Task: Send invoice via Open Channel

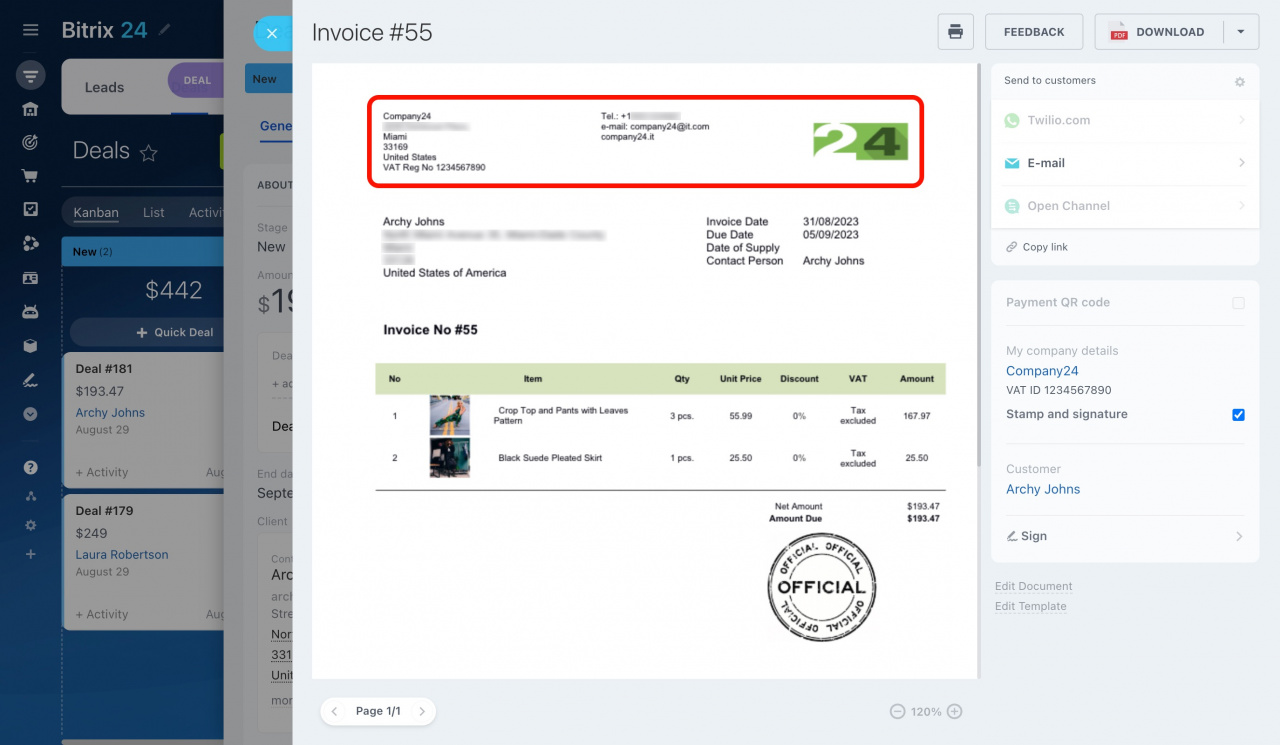Action: (1125, 206)
